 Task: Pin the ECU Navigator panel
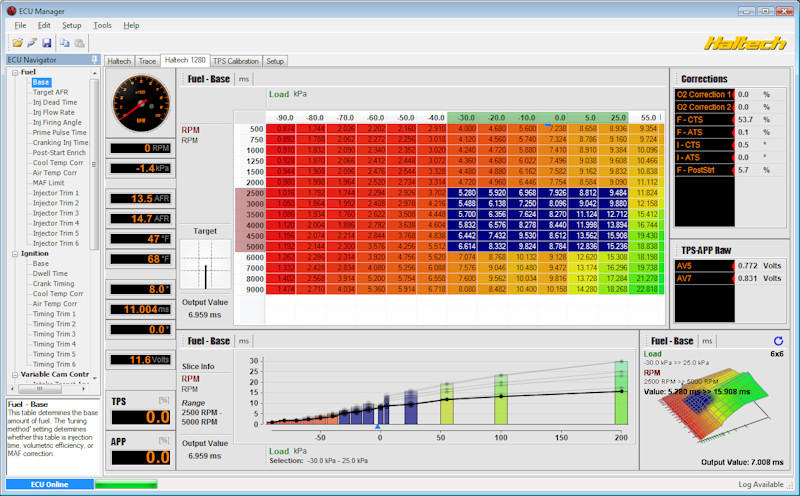(x=94, y=60)
